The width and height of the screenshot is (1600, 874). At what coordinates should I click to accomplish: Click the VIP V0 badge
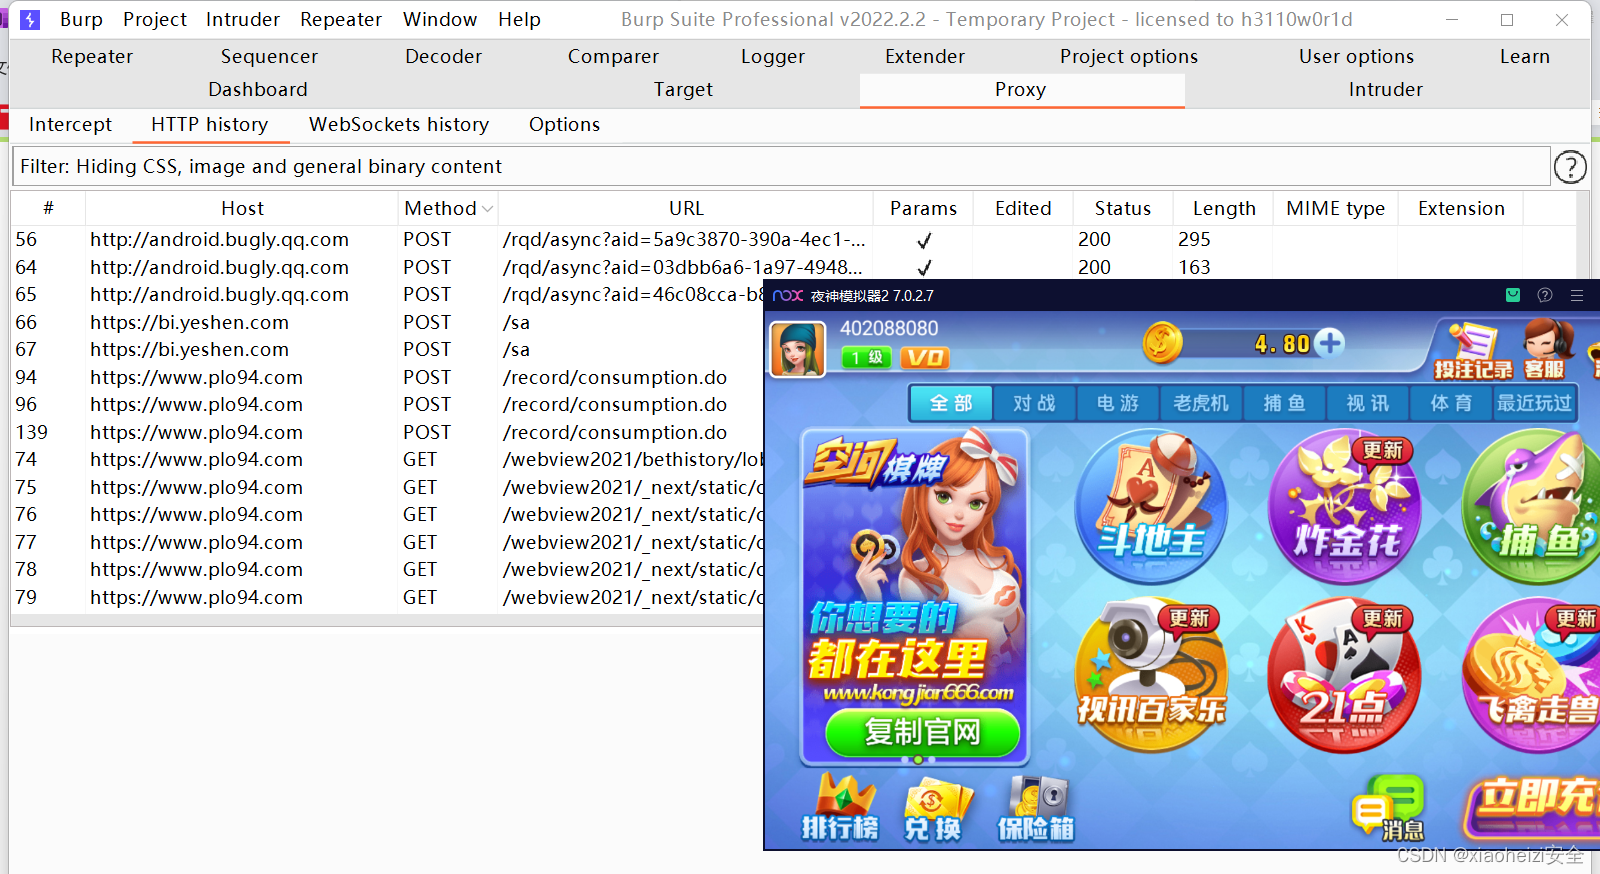pyautogui.click(x=925, y=358)
